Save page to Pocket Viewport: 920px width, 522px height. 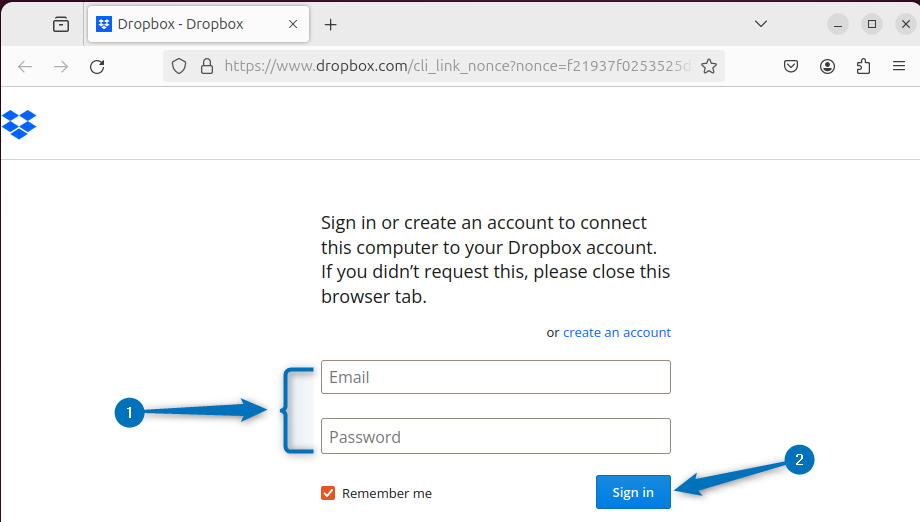tap(790, 67)
